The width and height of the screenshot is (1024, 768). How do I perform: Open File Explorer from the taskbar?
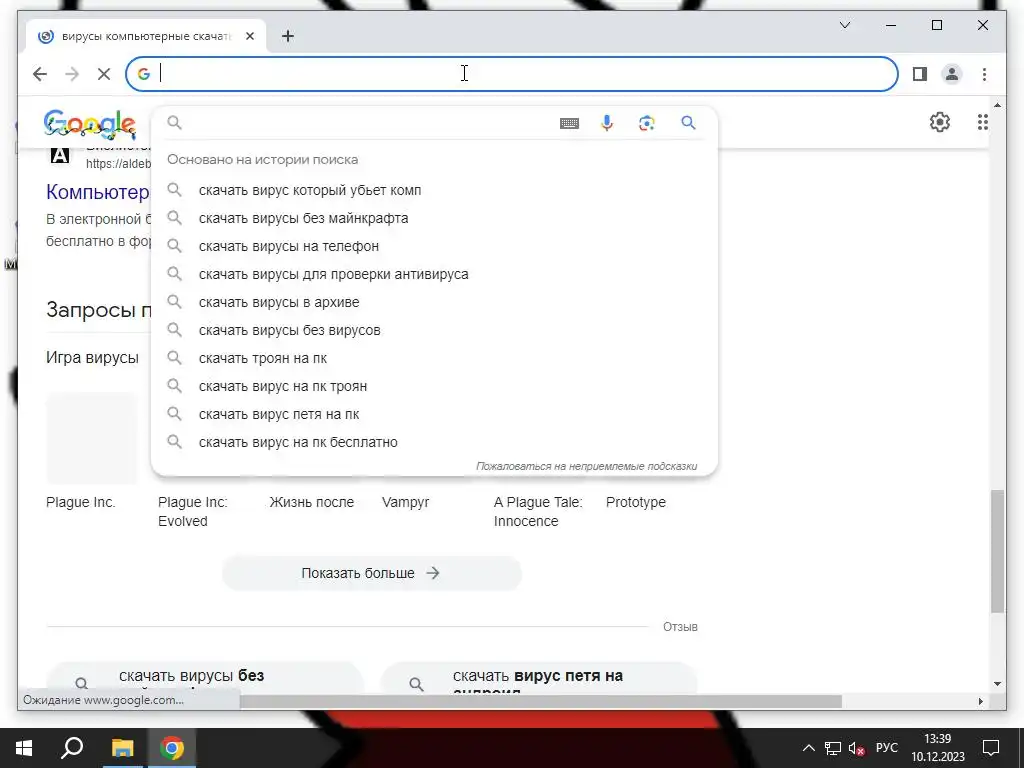[x=122, y=748]
